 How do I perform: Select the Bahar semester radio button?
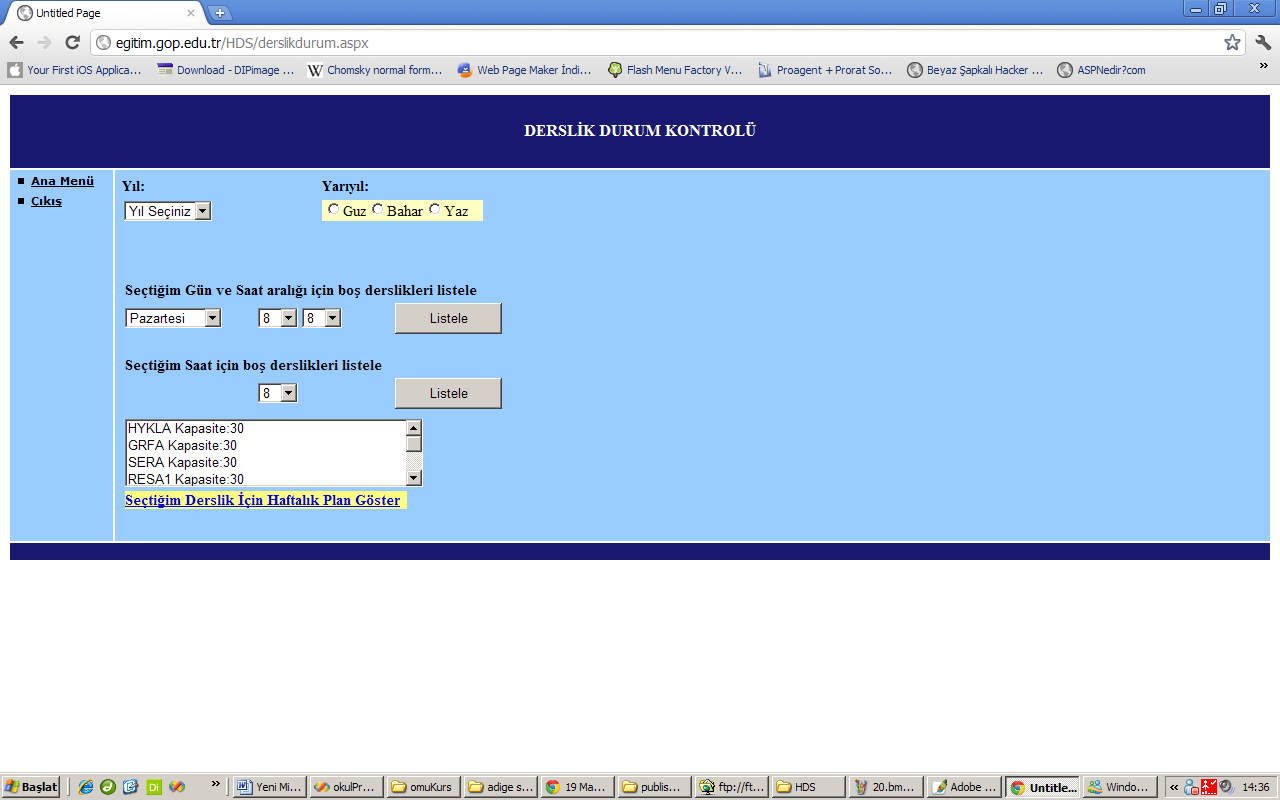coord(377,209)
